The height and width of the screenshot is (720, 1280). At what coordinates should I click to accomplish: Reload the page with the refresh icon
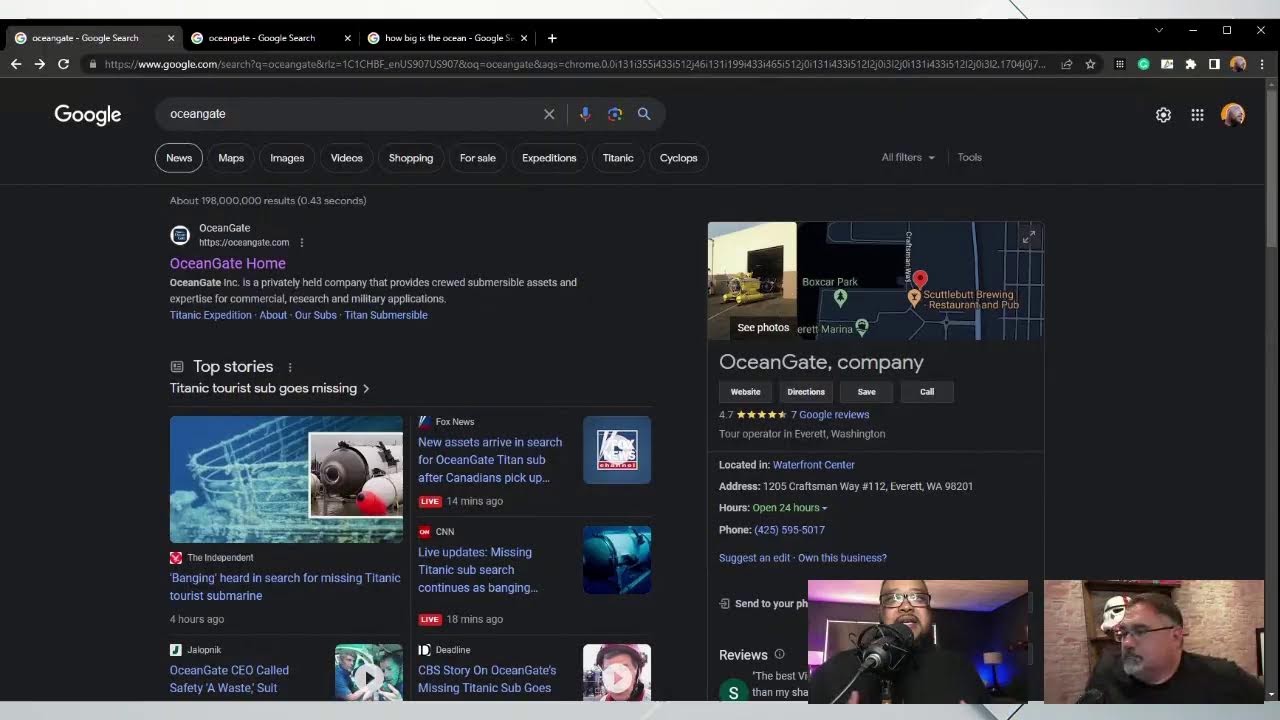click(x=63, y=64)
